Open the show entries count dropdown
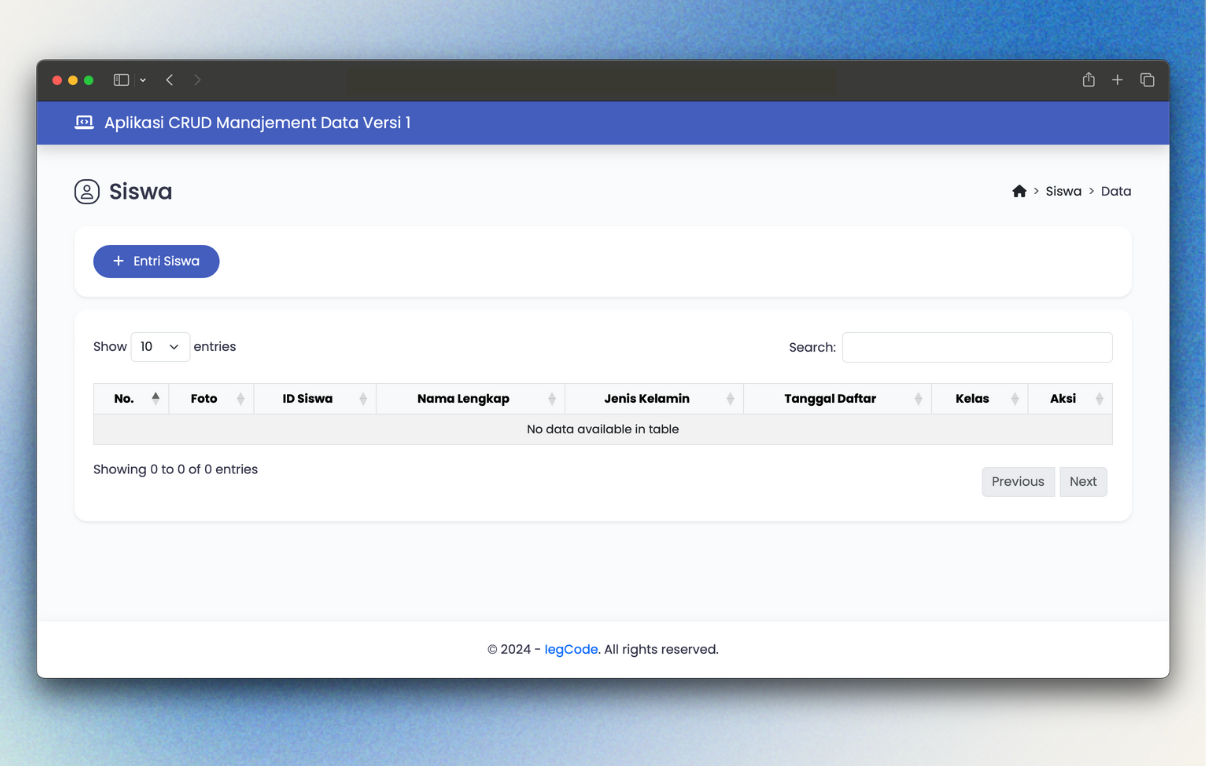This screenshot has height=766, width=1206. coord(160,347)
